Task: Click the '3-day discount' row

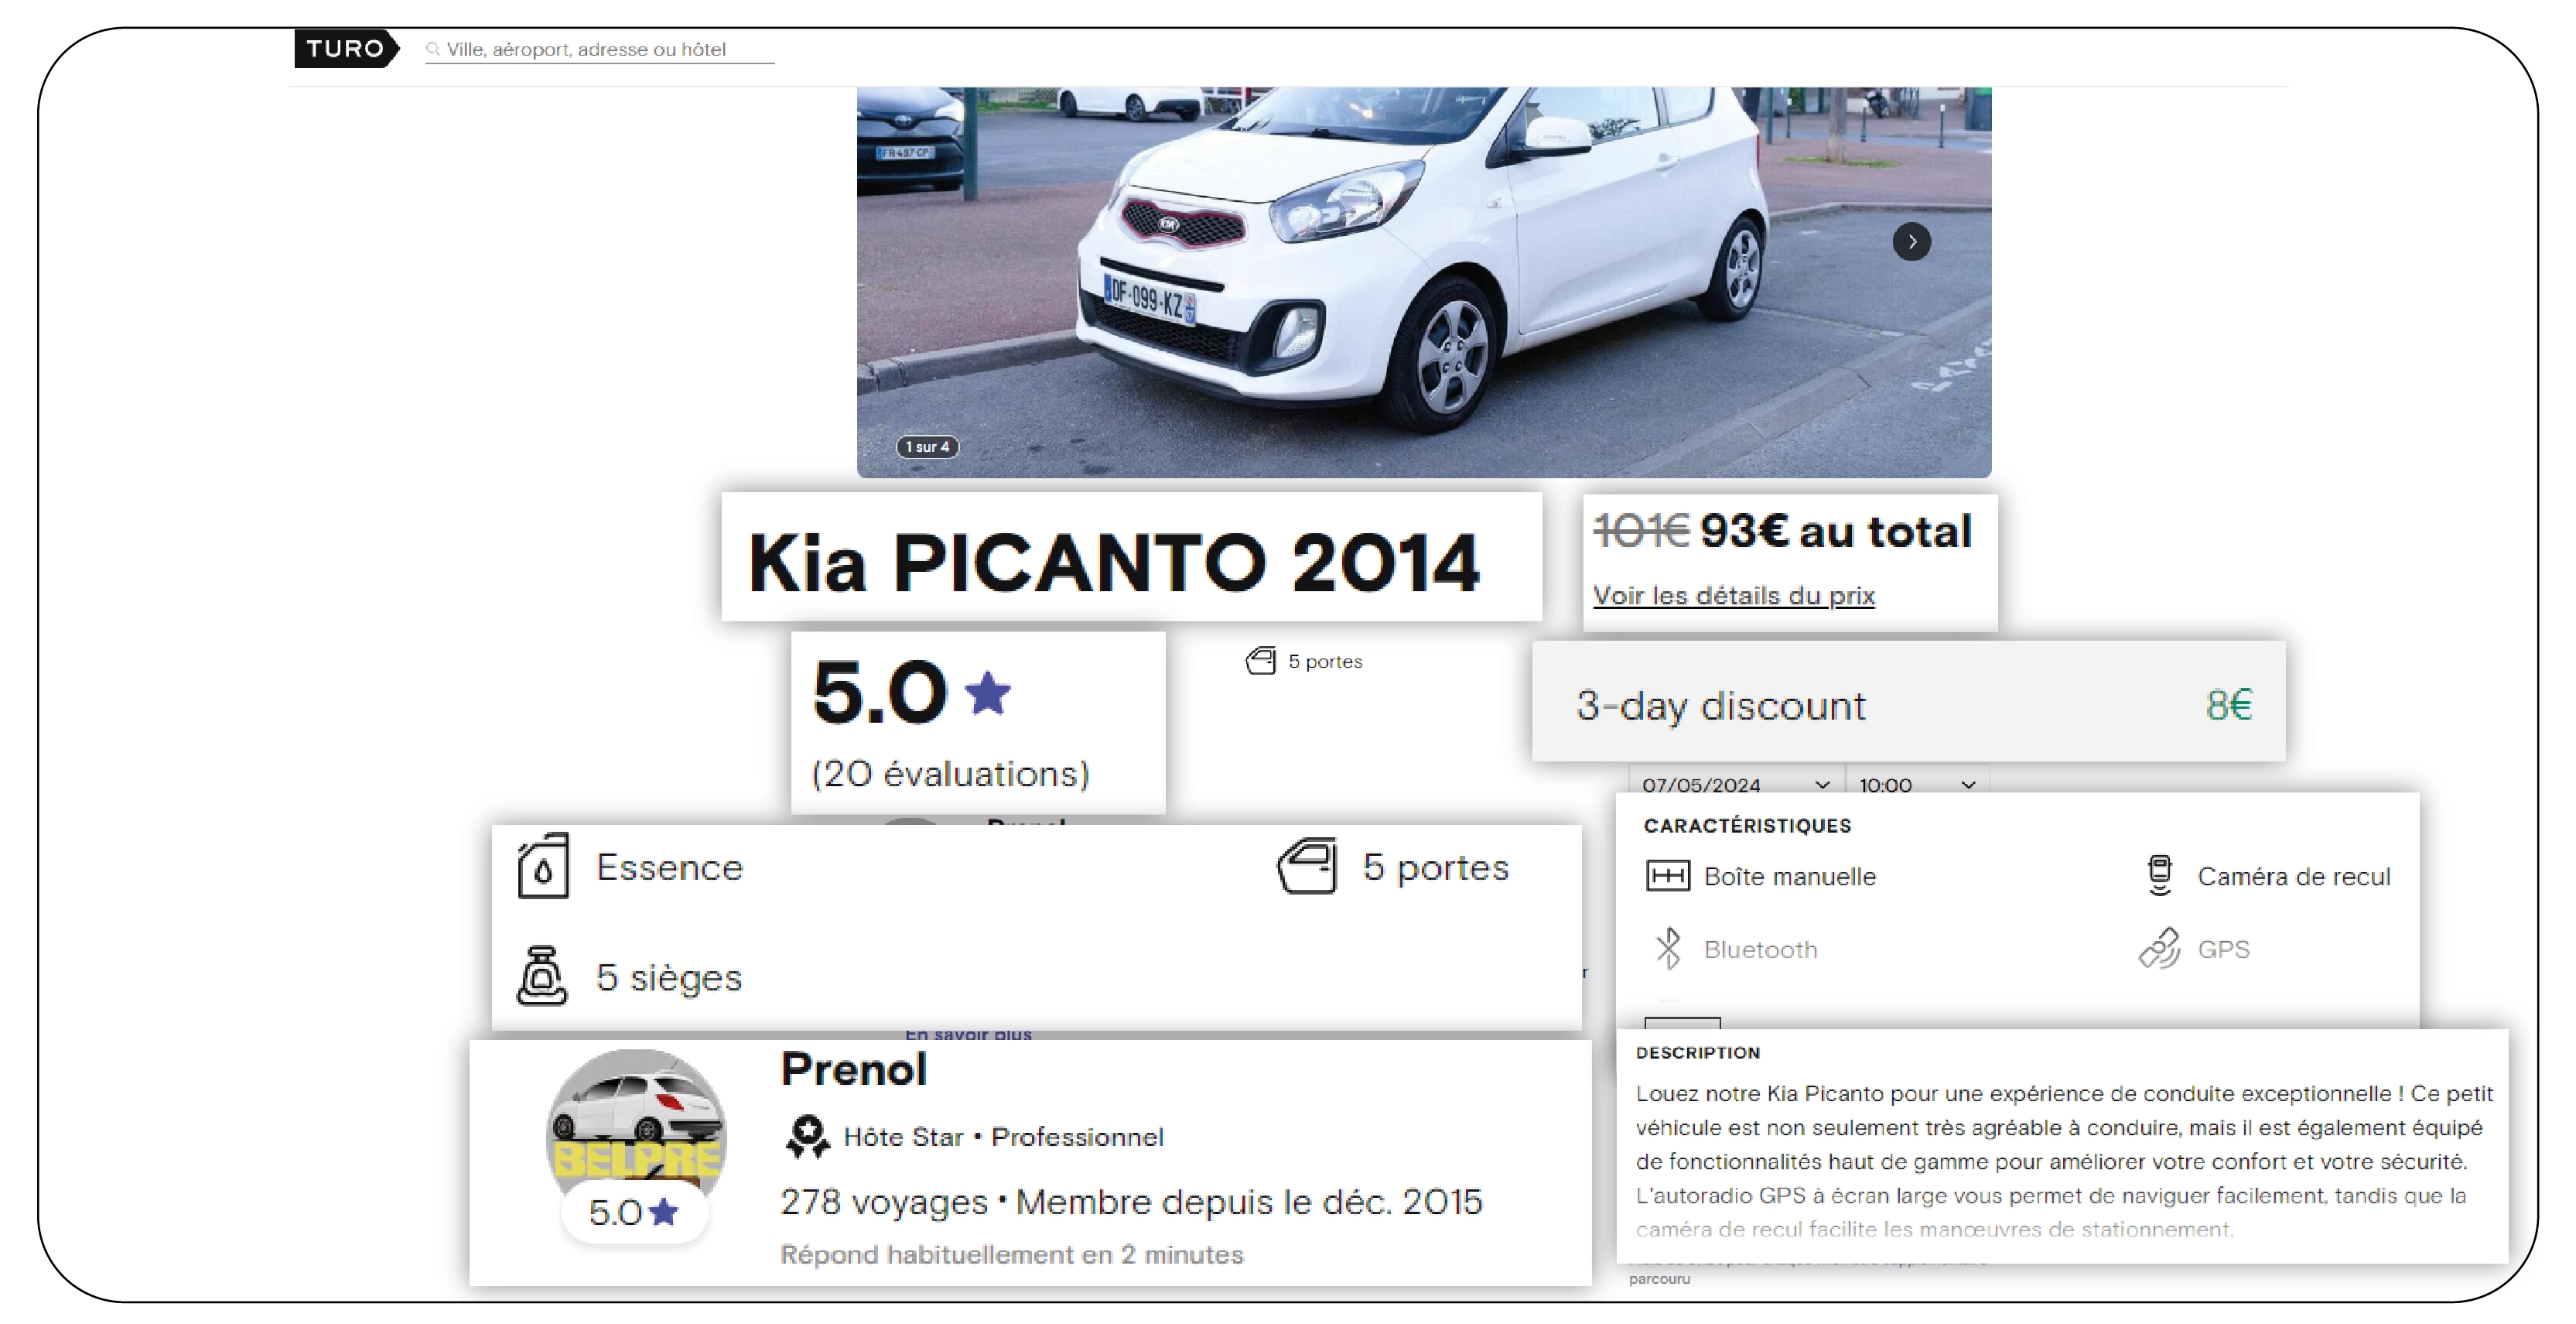Action: coord(1908,702)
